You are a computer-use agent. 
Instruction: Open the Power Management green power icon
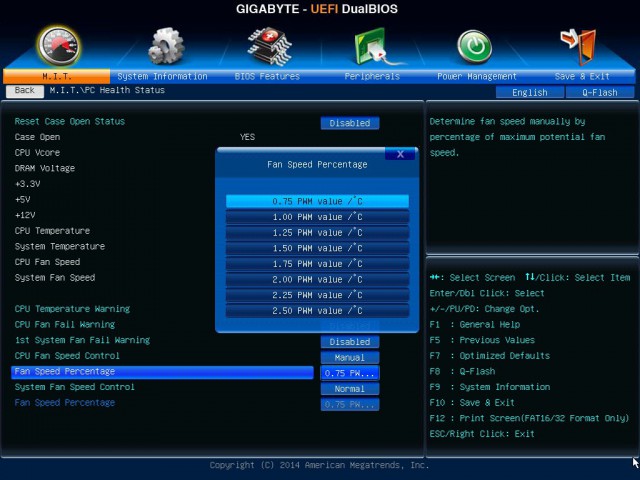pos(474,47)
